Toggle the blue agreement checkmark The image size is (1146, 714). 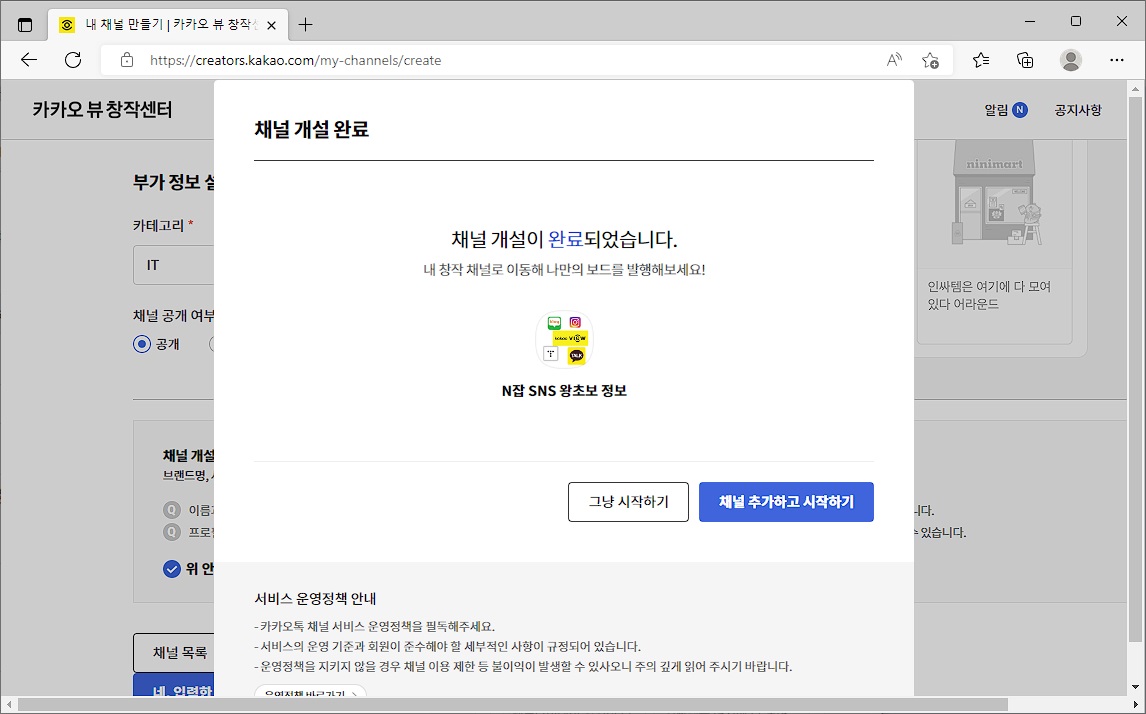(172, 569)
